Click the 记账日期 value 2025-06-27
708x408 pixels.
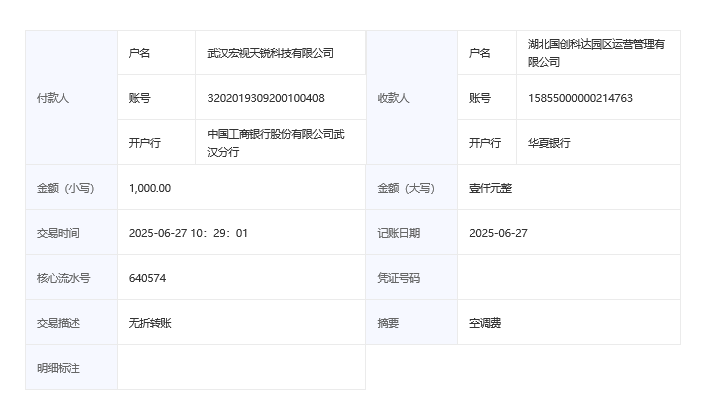[498, 233]
